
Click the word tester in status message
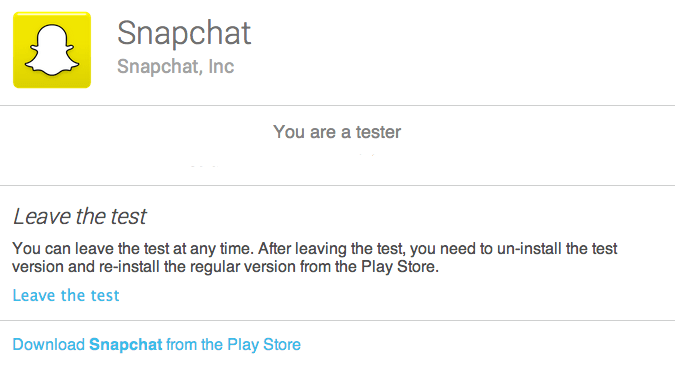(378, 132)
